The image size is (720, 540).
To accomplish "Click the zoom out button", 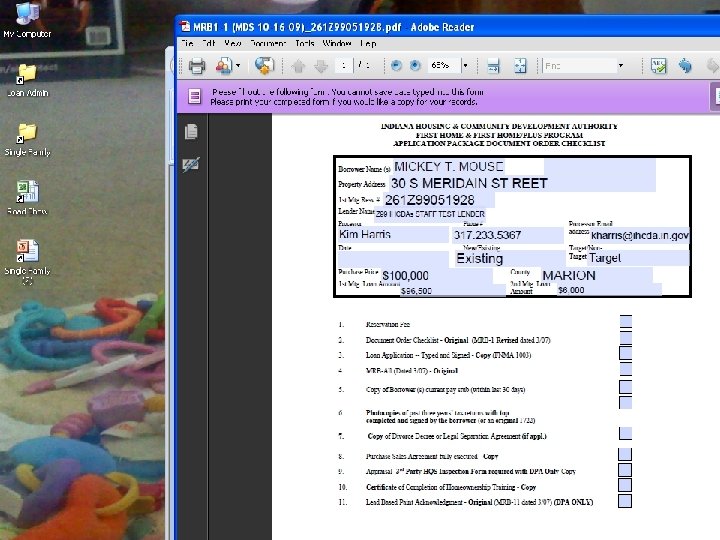I will pyautogui.click(x=396, y=66).
